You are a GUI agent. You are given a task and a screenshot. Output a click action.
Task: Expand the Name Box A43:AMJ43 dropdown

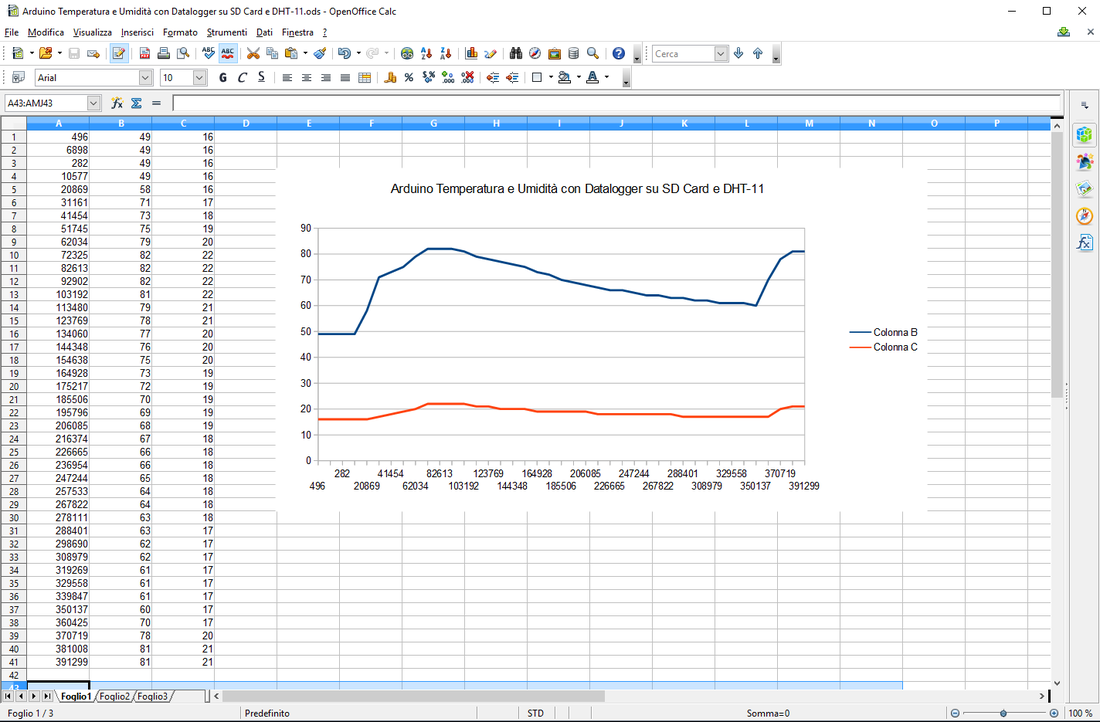tap(94, 103)
